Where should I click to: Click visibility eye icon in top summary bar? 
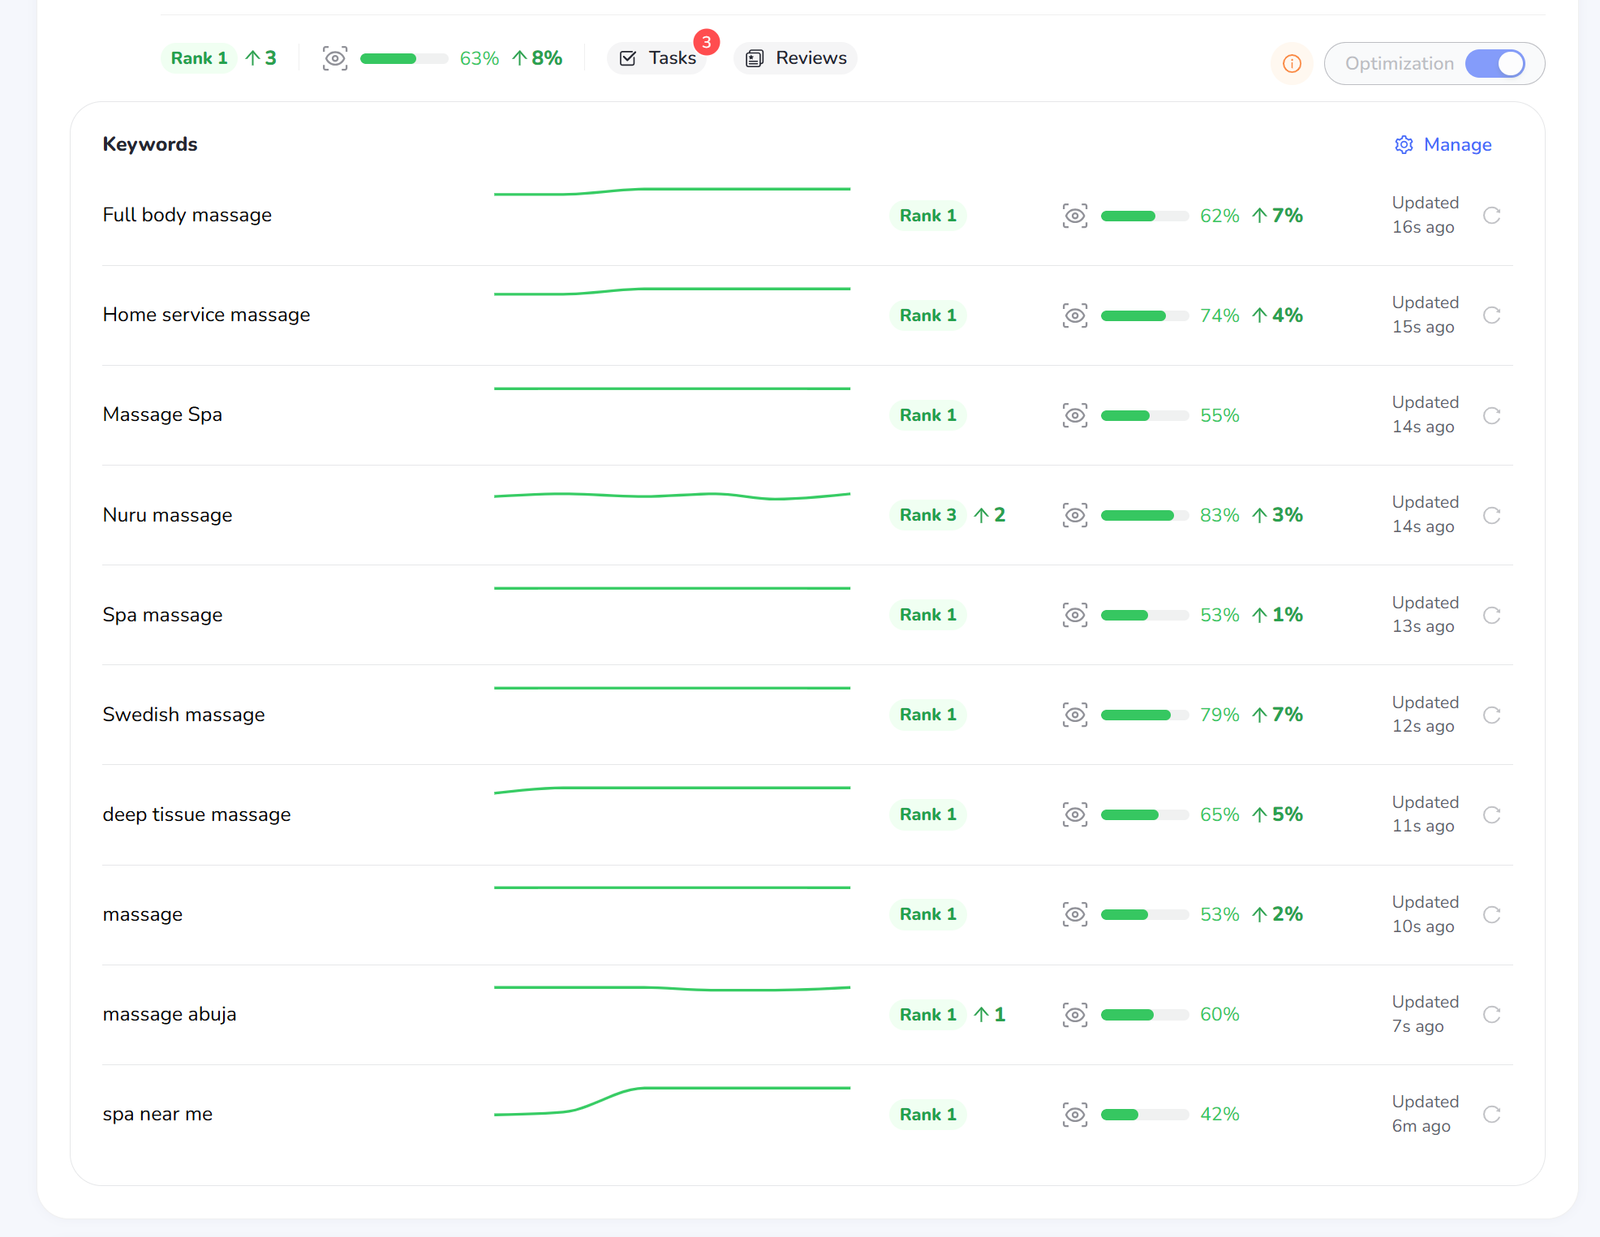335,58
